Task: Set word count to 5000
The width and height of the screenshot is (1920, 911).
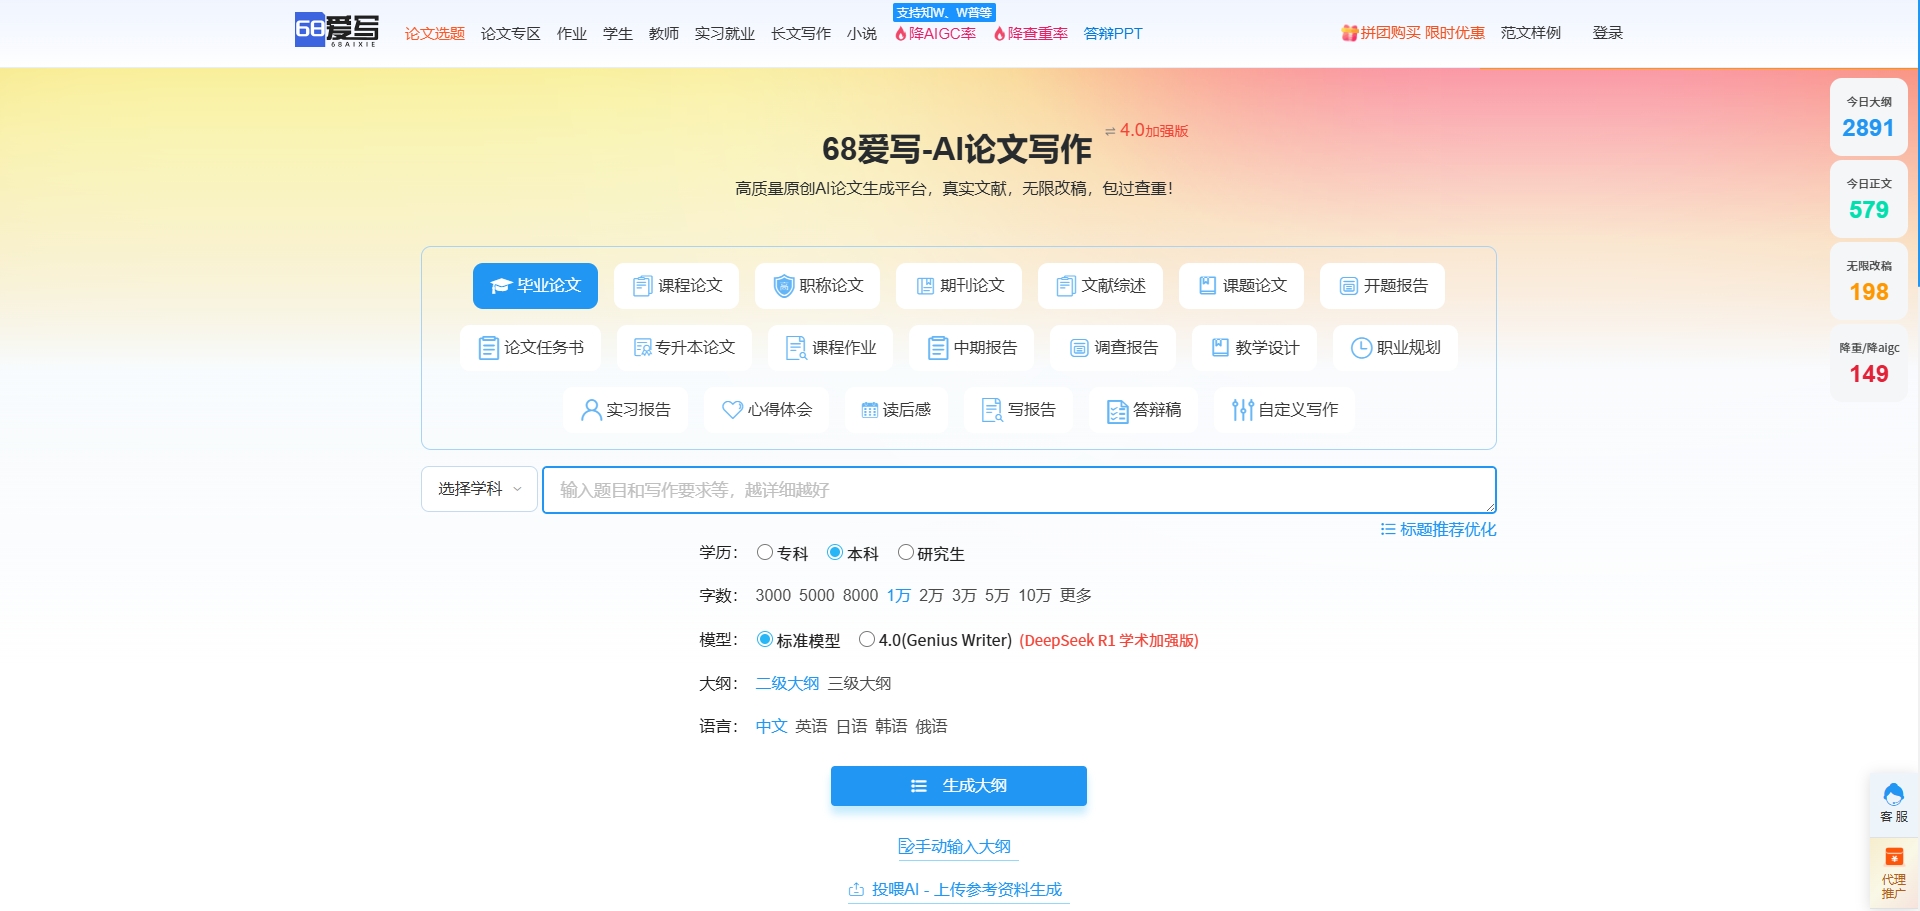Action: pos(816,596)
